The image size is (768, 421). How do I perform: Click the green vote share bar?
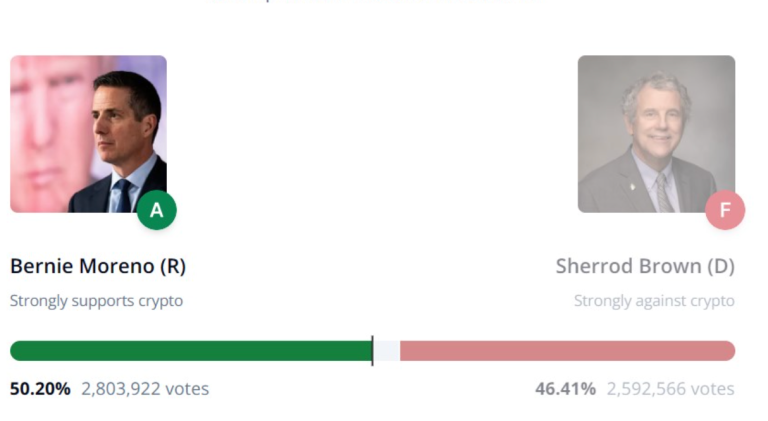click(190, 351)
